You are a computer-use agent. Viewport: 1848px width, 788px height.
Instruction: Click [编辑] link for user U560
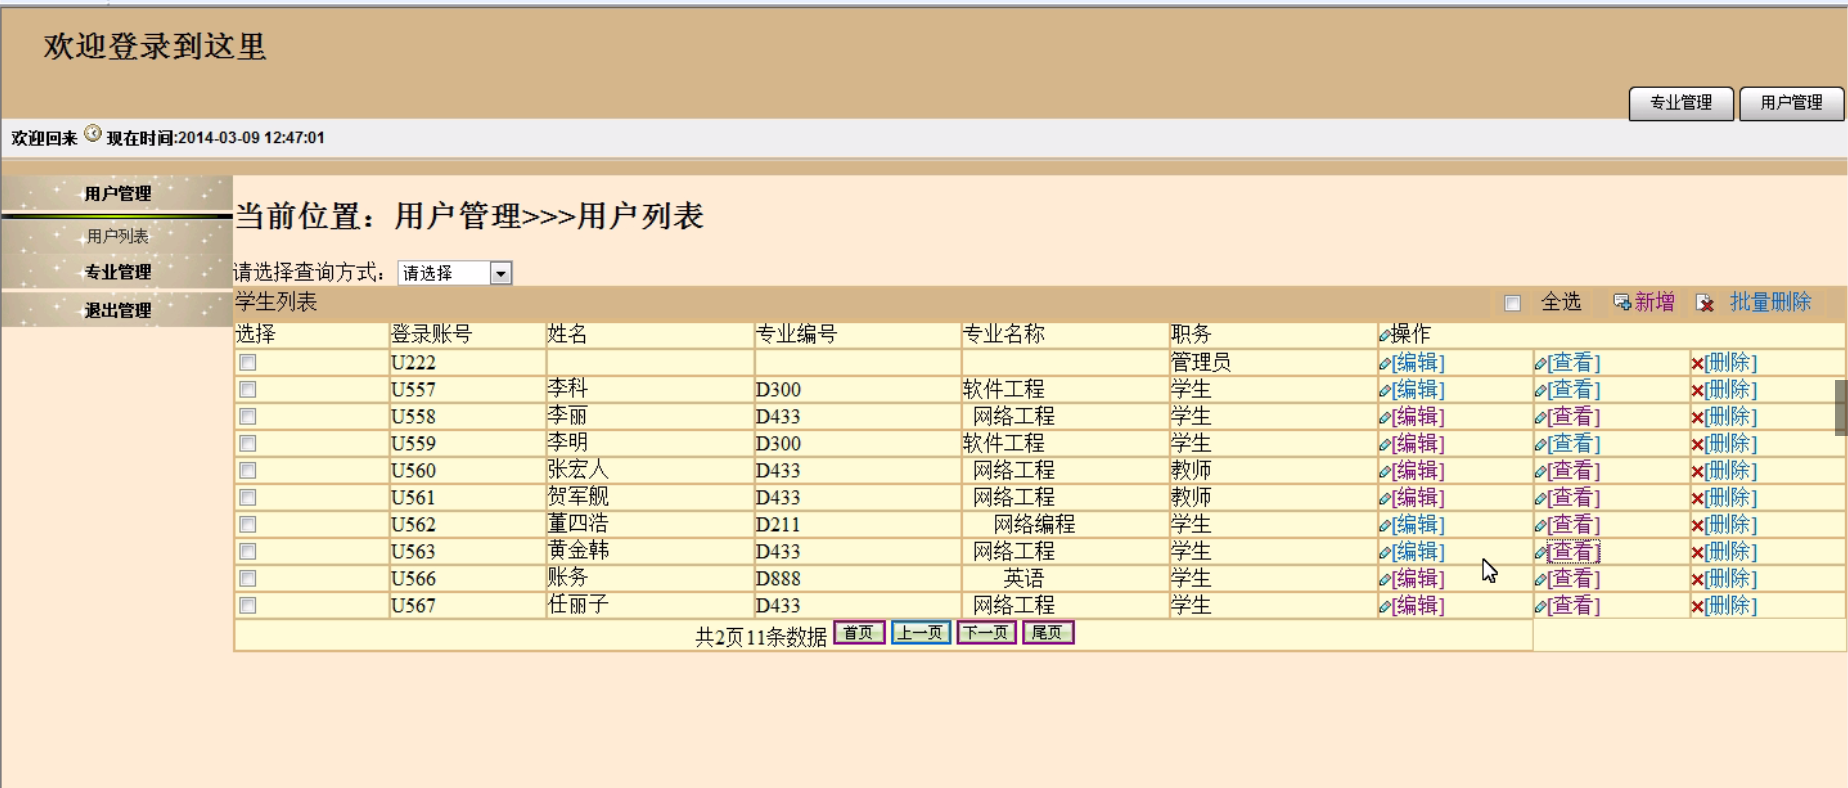pos(1418,471)
